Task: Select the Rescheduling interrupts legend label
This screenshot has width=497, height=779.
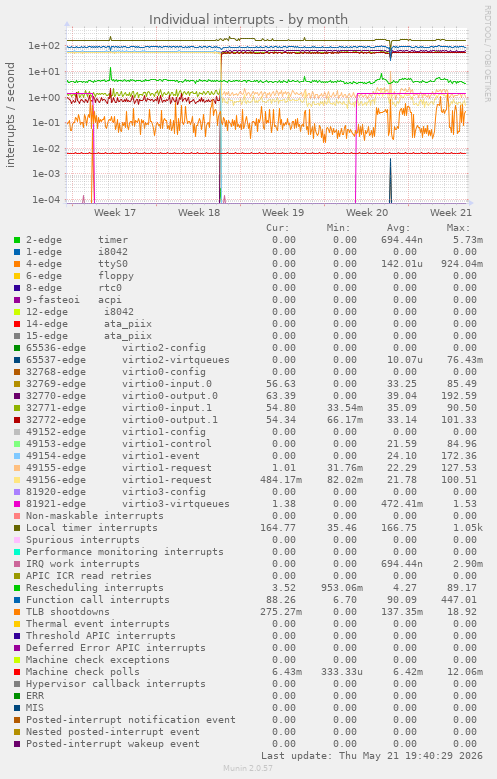Action: click(x=94, y=588)
